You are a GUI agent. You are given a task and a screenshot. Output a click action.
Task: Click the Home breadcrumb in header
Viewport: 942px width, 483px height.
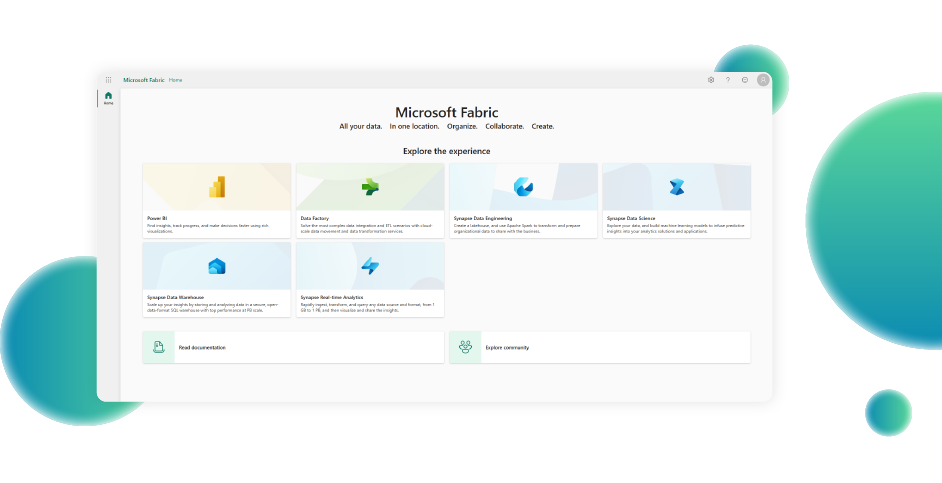[176, 80]
